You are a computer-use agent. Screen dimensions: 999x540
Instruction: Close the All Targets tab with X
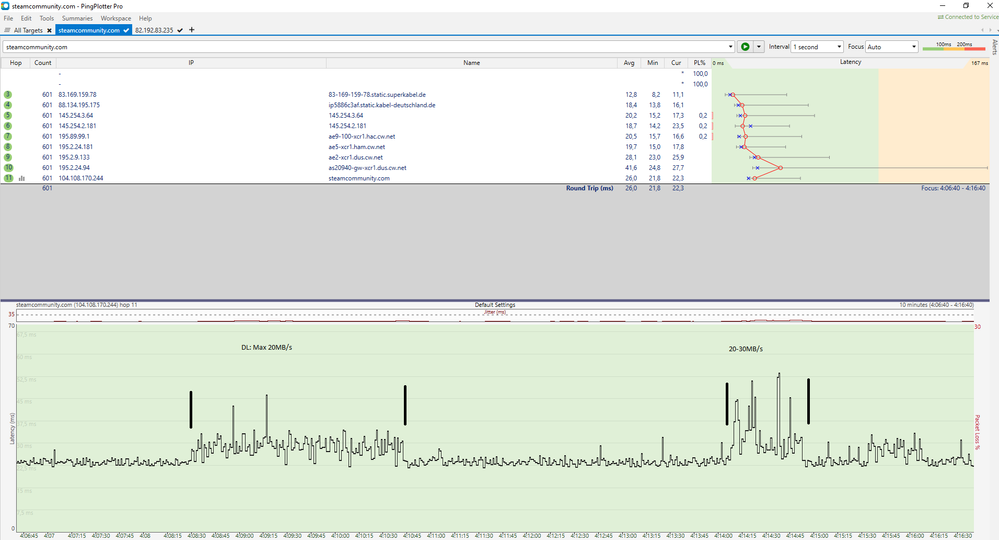[50, 30]
